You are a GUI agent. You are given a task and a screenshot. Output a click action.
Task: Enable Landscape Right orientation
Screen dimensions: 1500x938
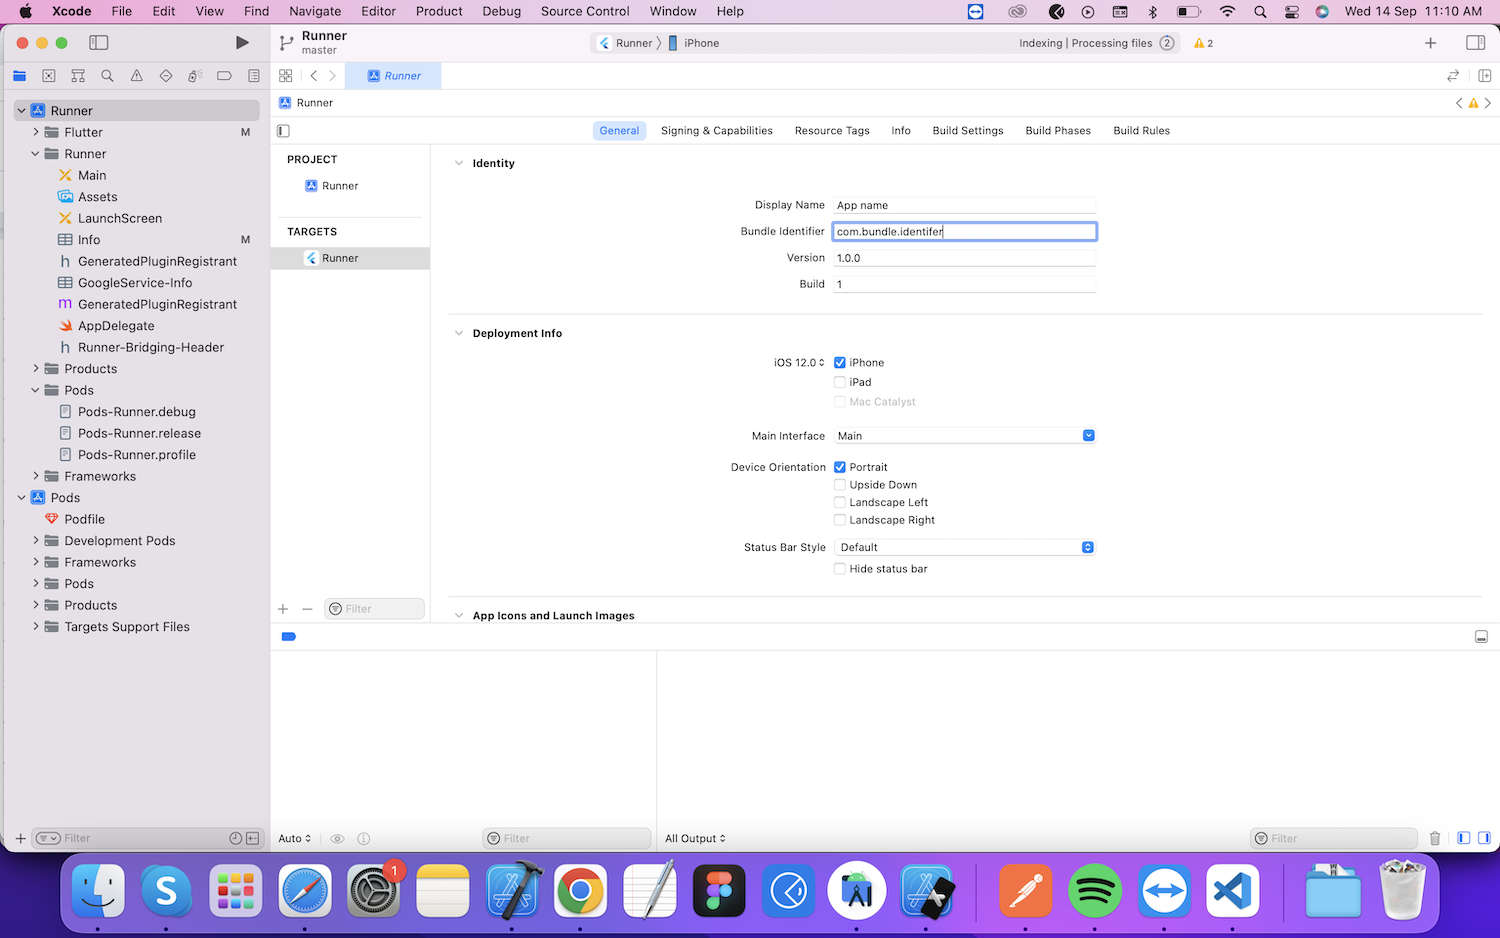840,520
